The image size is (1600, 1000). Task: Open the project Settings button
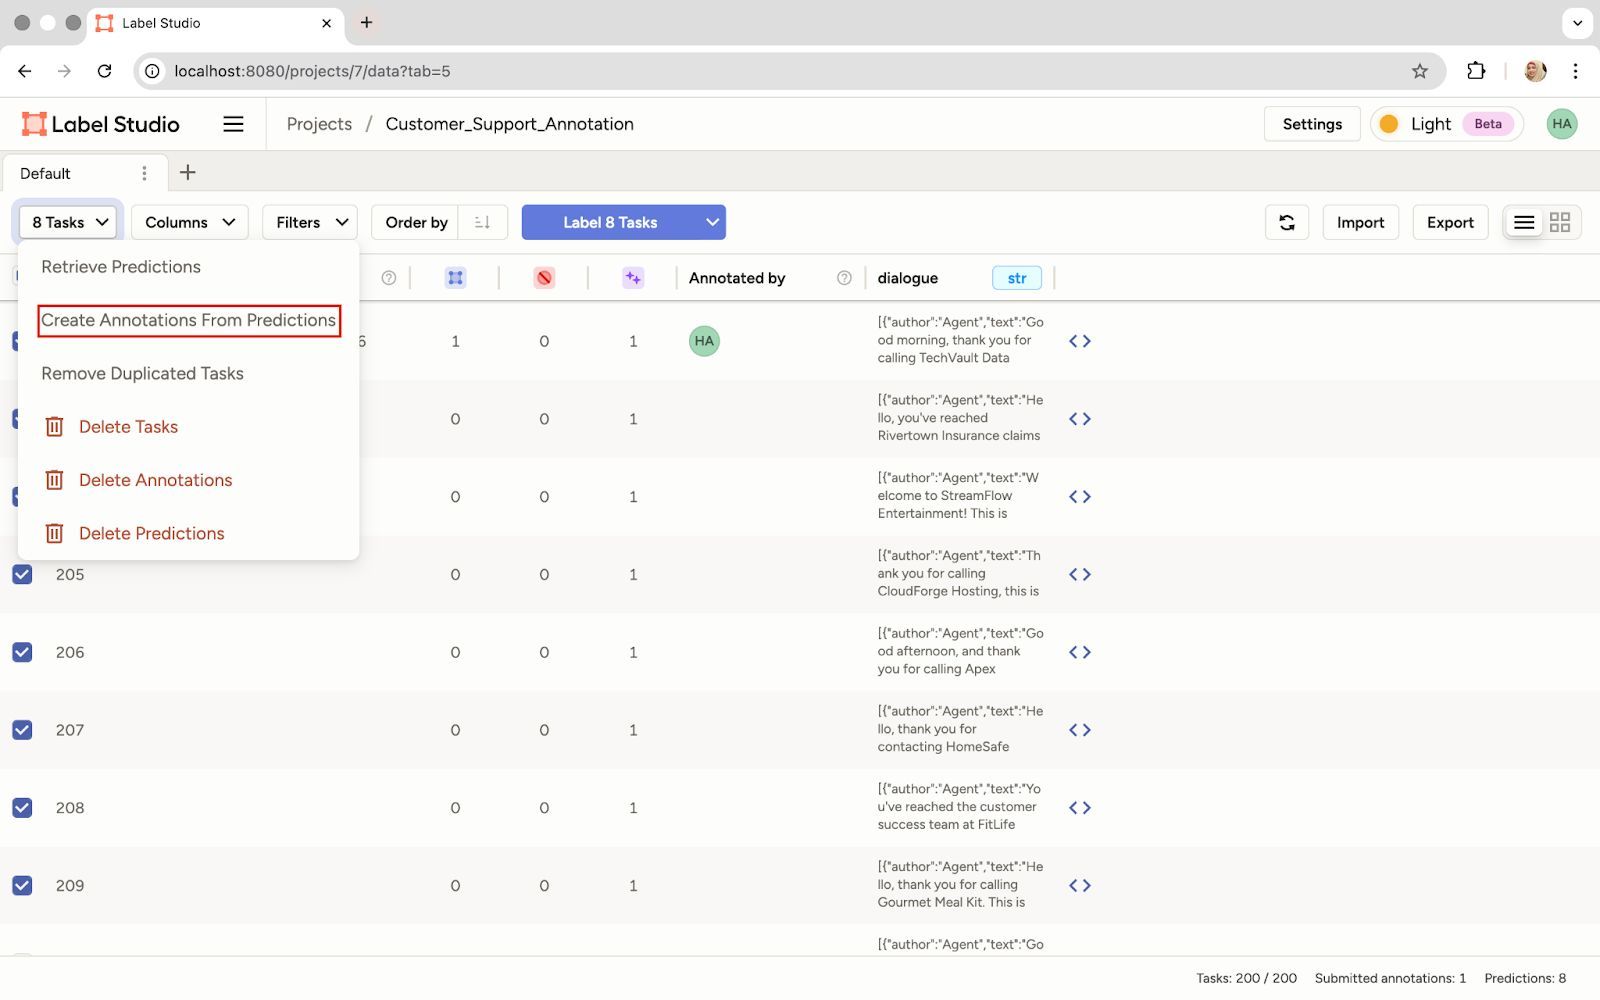click(1312, 124)
